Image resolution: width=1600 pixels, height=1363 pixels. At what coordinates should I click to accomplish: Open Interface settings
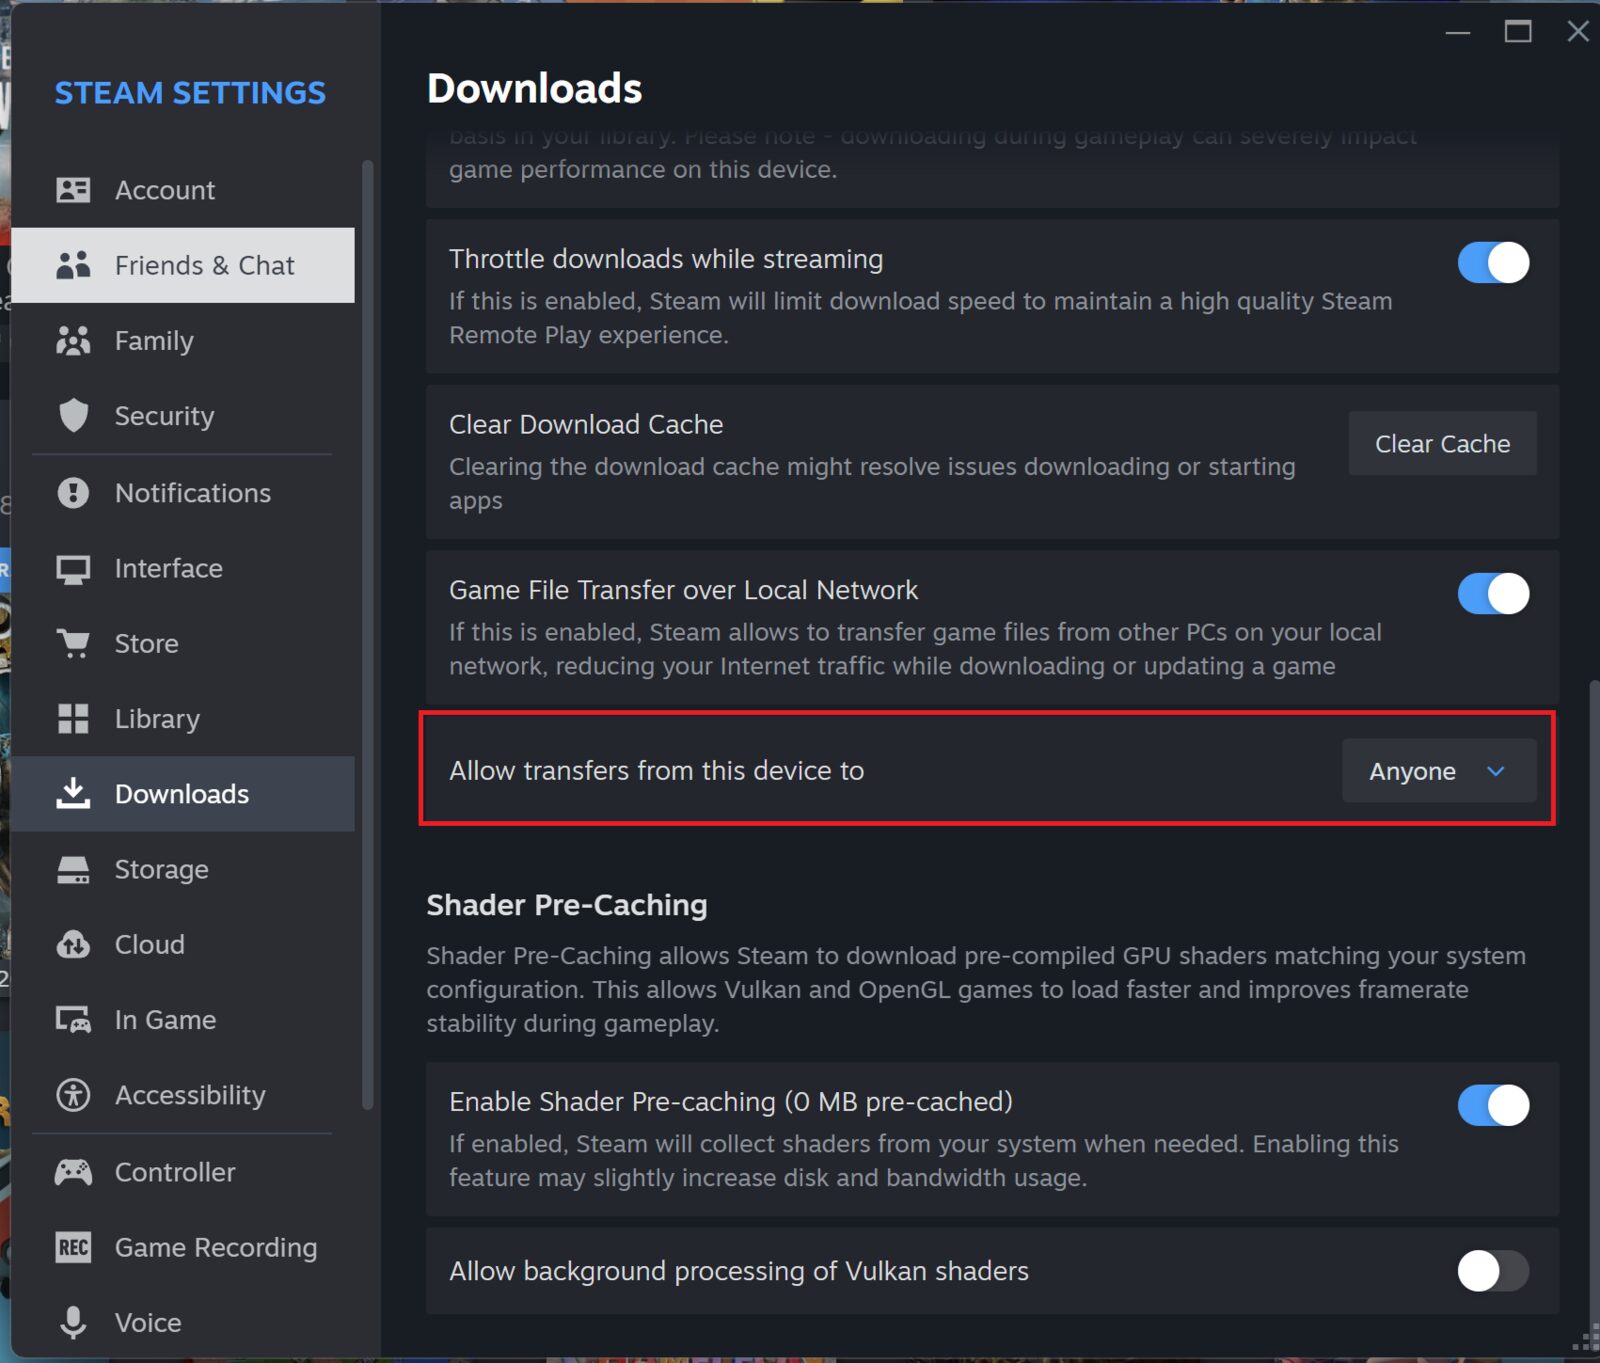click(183, 568)
